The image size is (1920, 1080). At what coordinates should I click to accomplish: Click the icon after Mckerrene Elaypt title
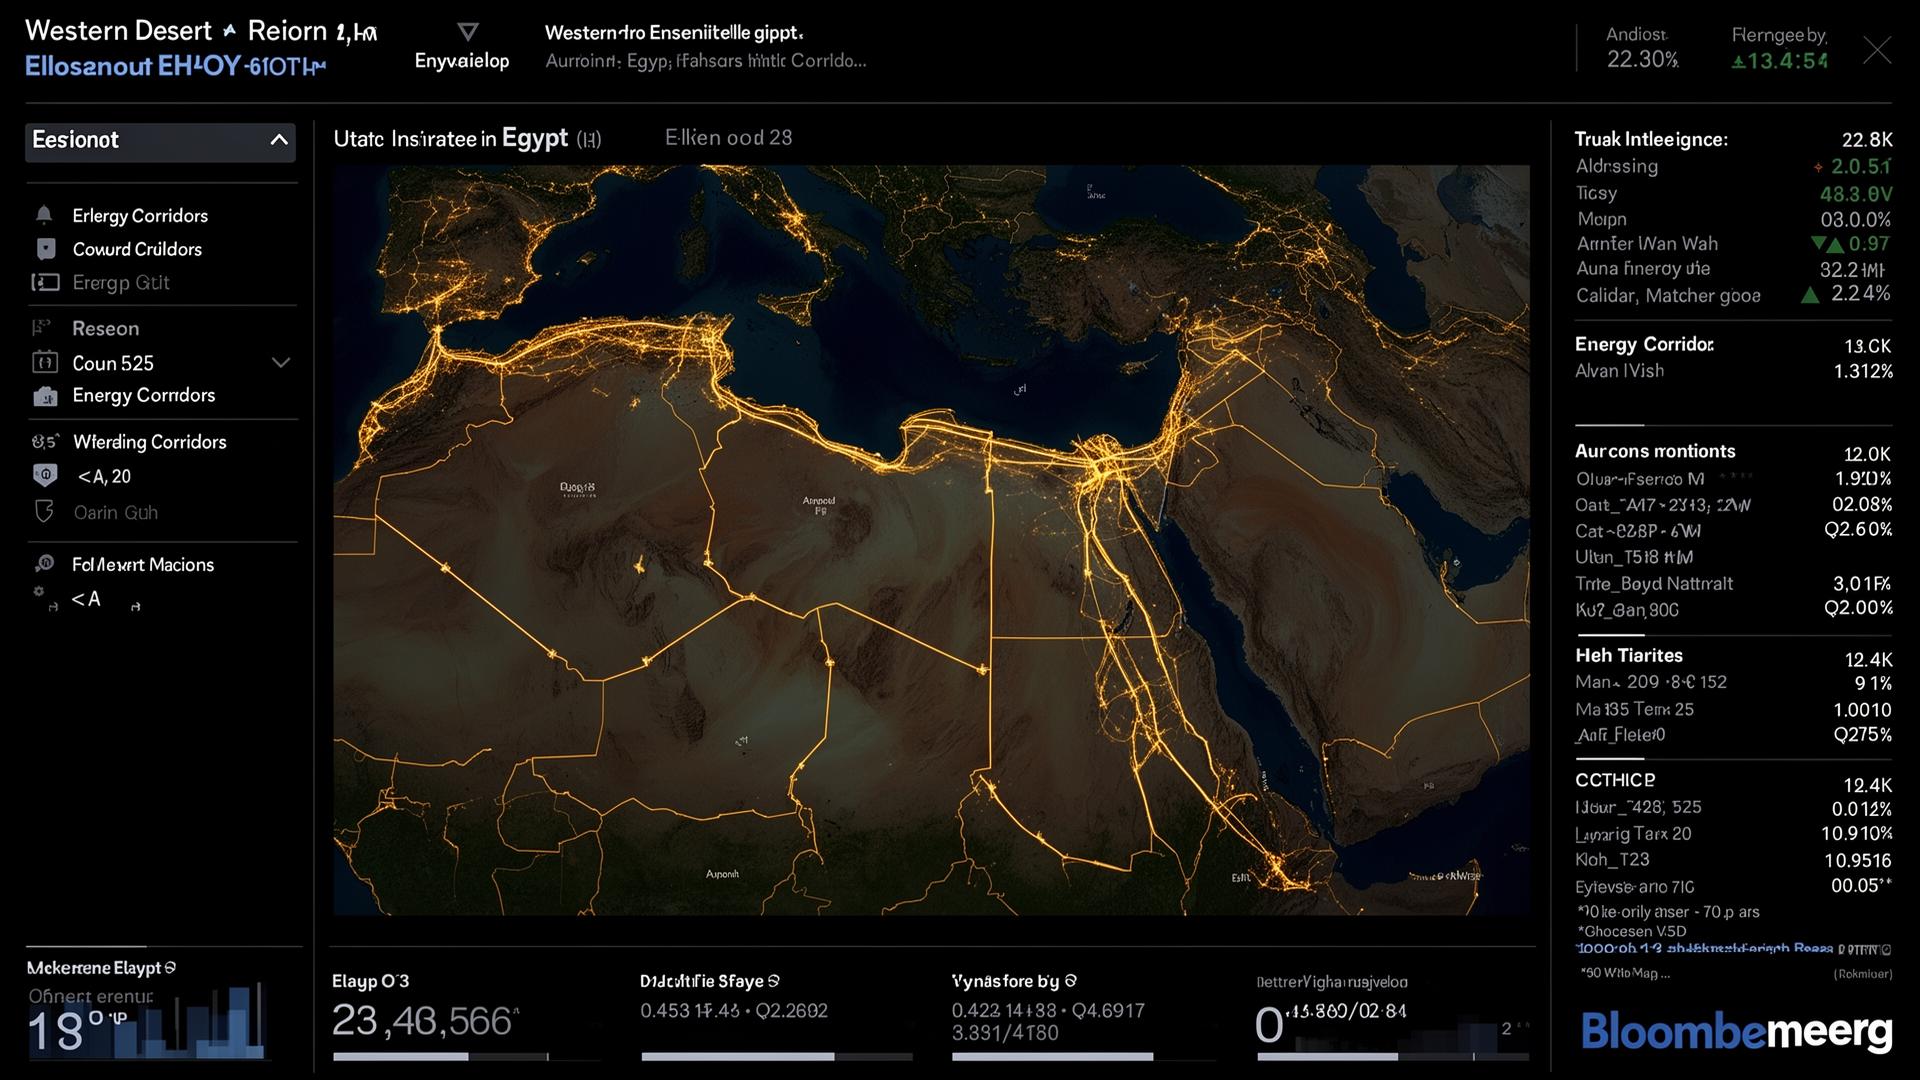[x=170, y=968]
